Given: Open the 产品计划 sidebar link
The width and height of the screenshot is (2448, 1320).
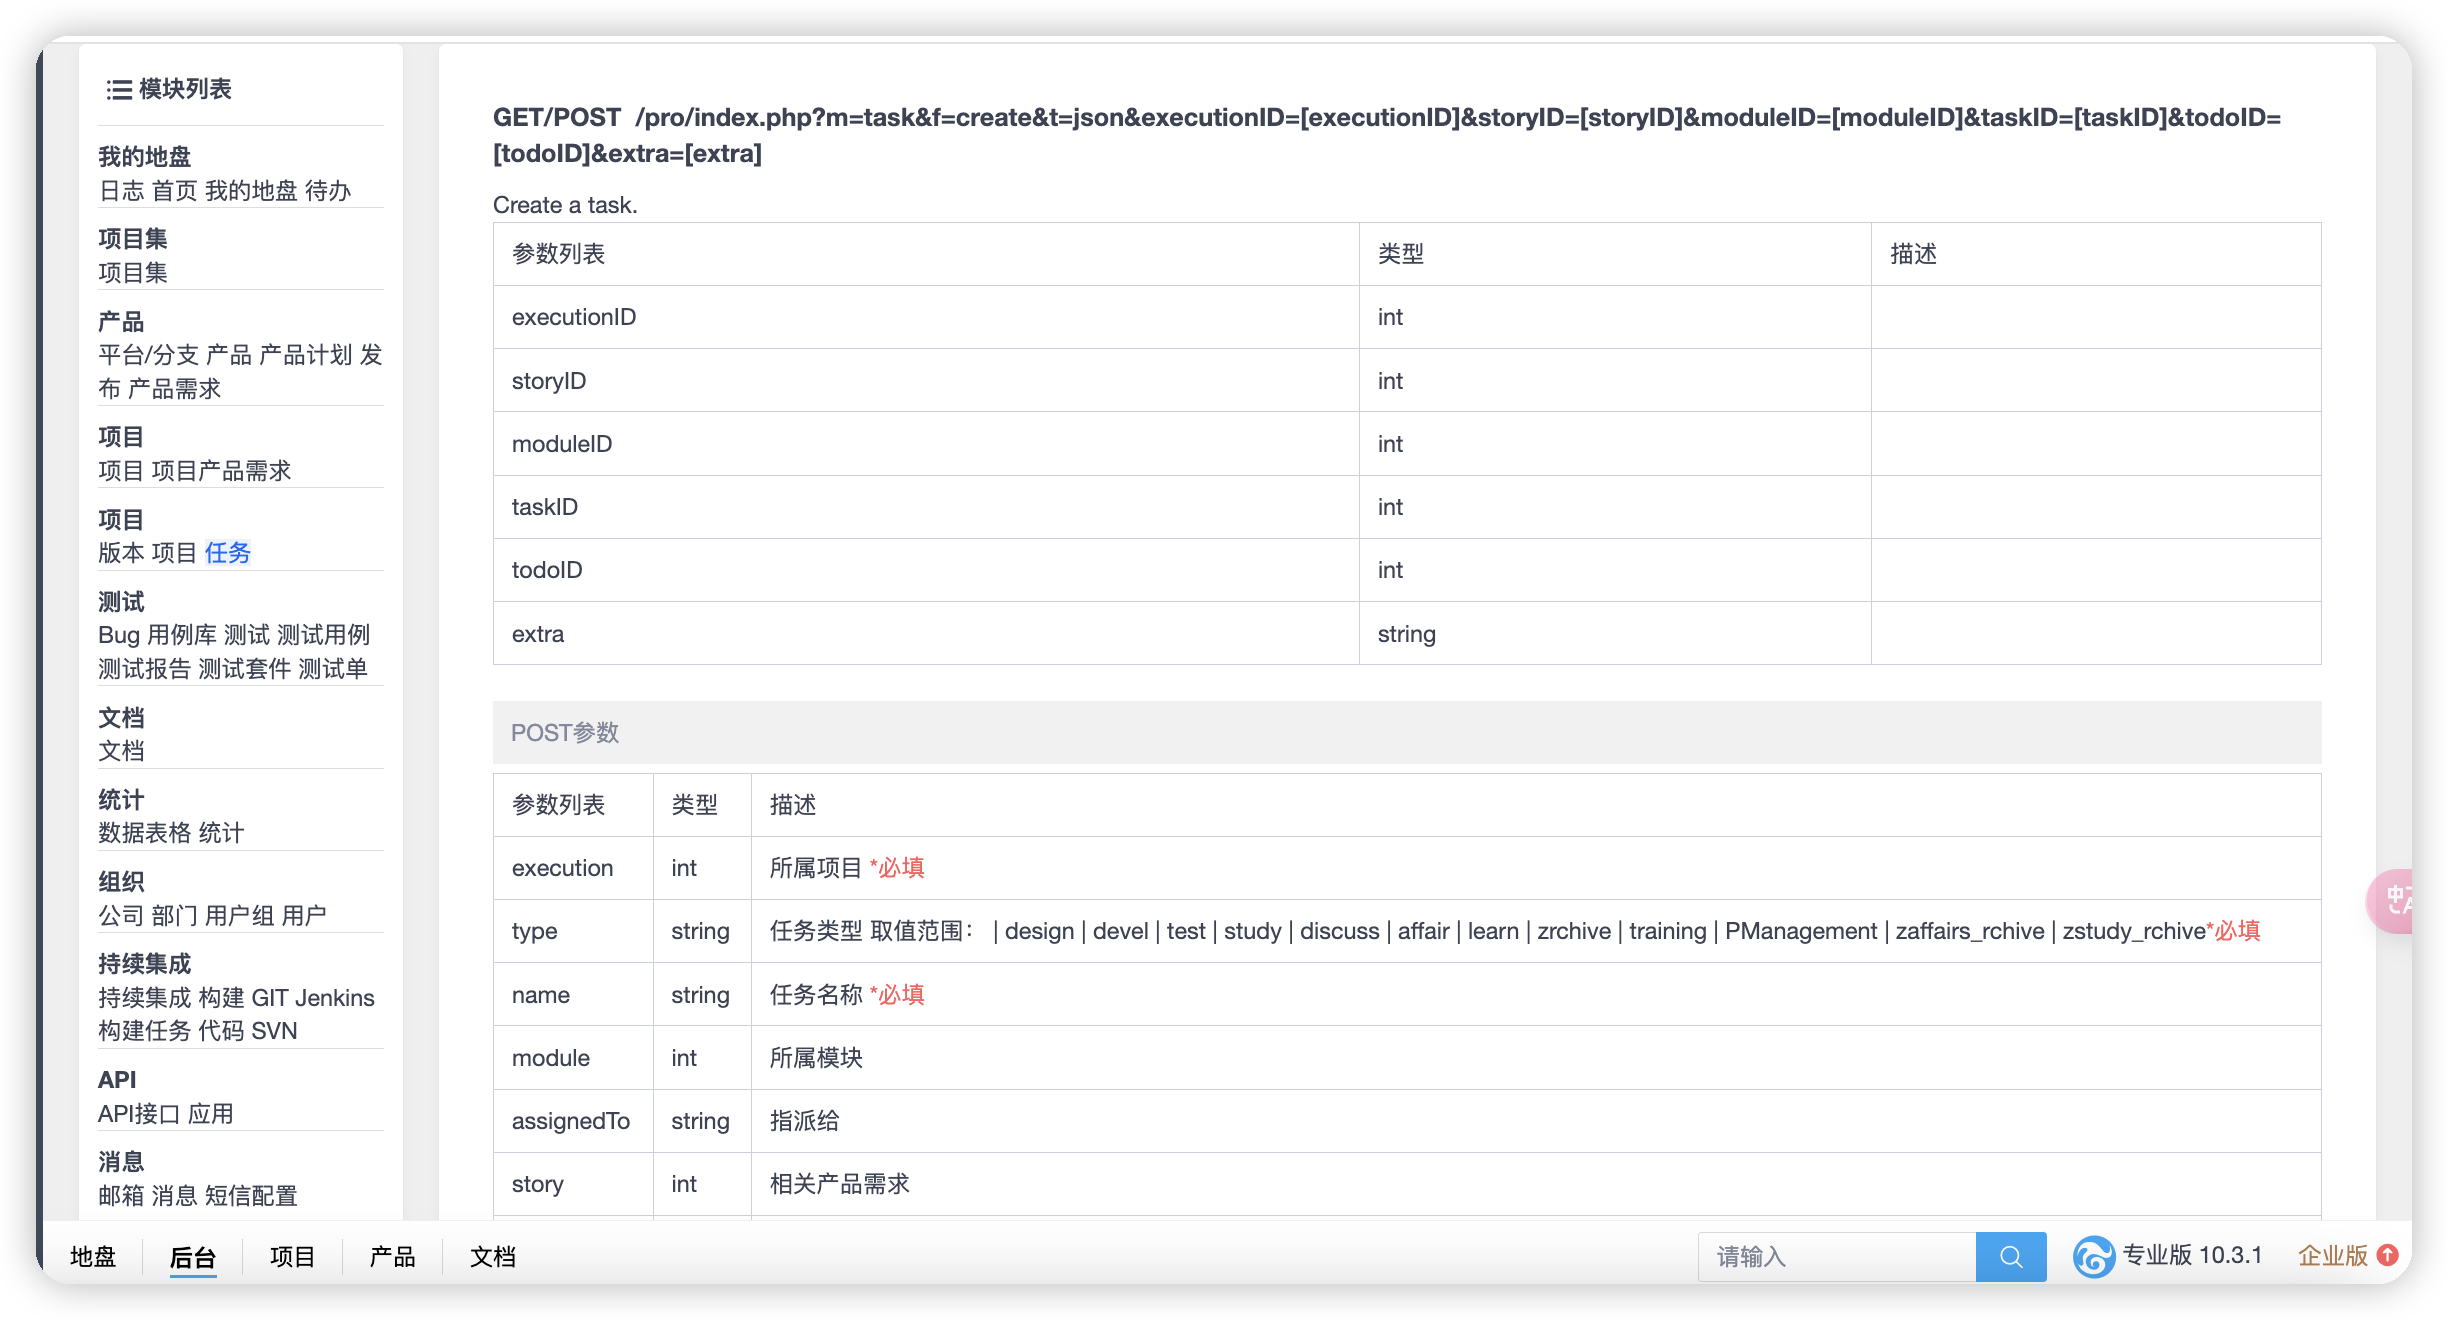Looking at the screenshot, I should [x=305, y=355].
